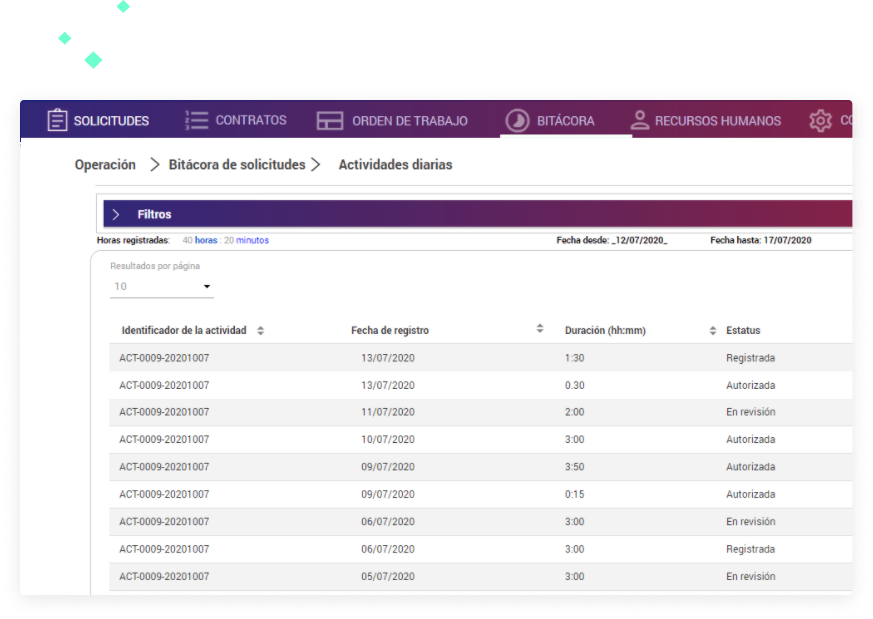Screen dimensions: 873x619
Task: Edit the Fecha desde date field
Action: 639,241
